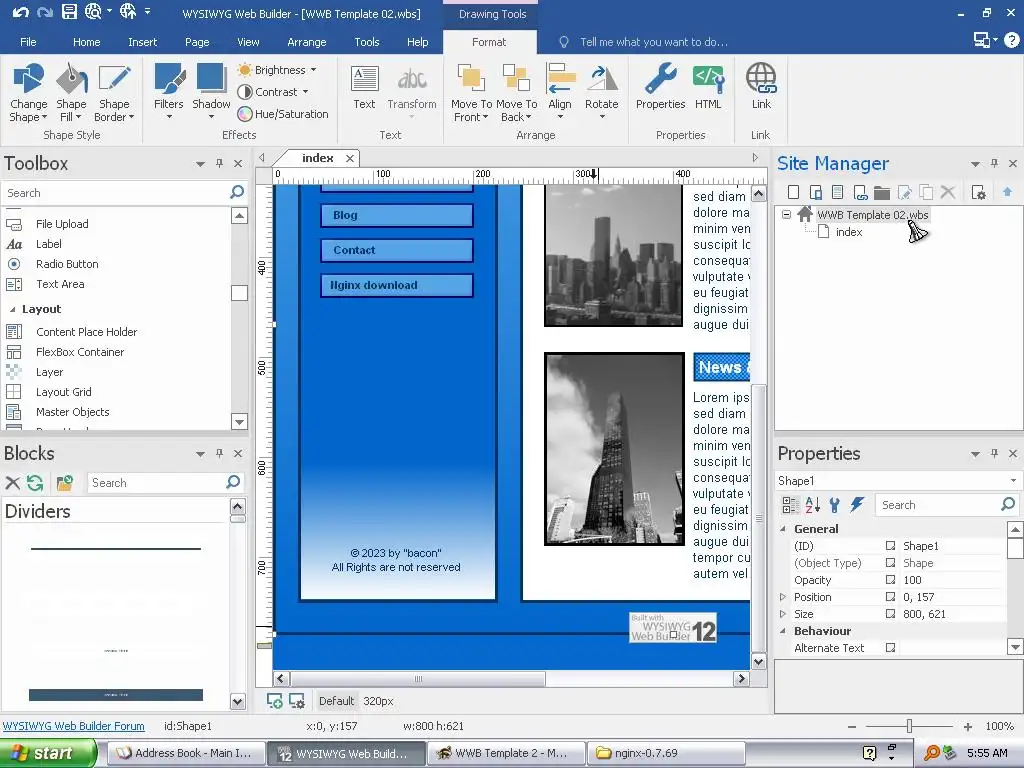This screenshot has width=1024, height=768.
Task: Apply the Shadow effect
Action: 211,91
